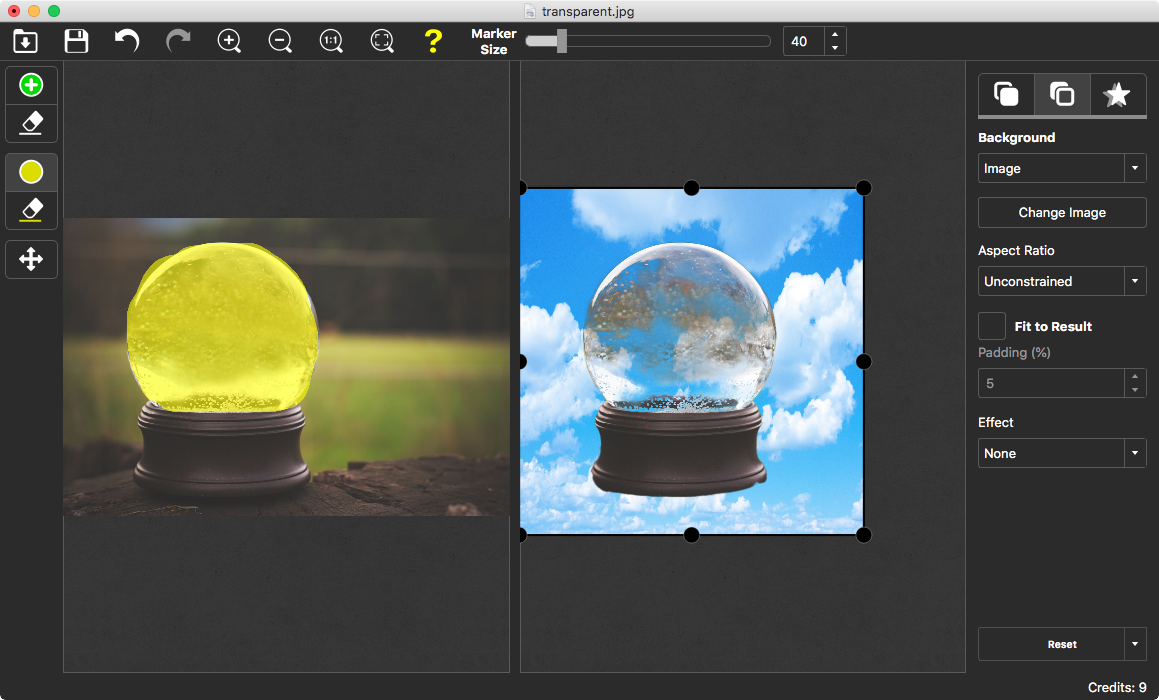Expand the Aspect Ratio dropdown
1159x700 pixels.
1061,281
